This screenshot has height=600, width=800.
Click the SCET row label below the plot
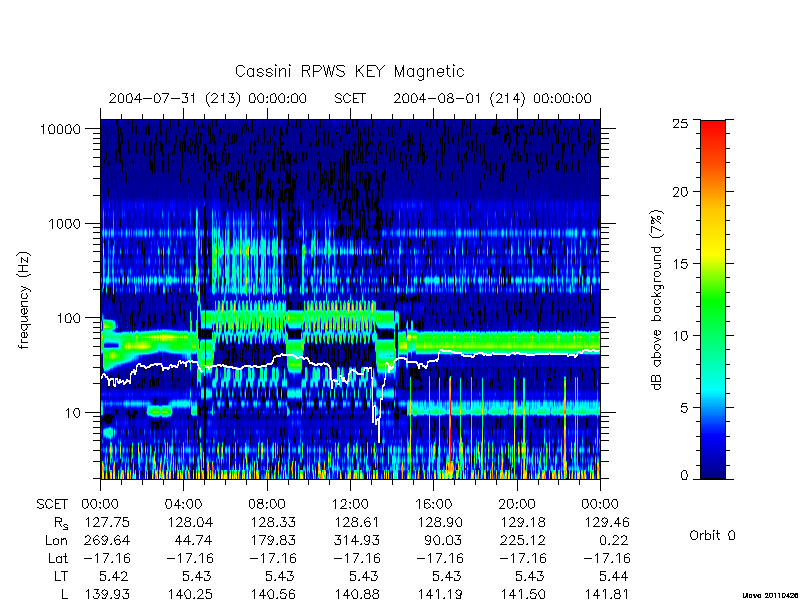(x=52, y=505)
